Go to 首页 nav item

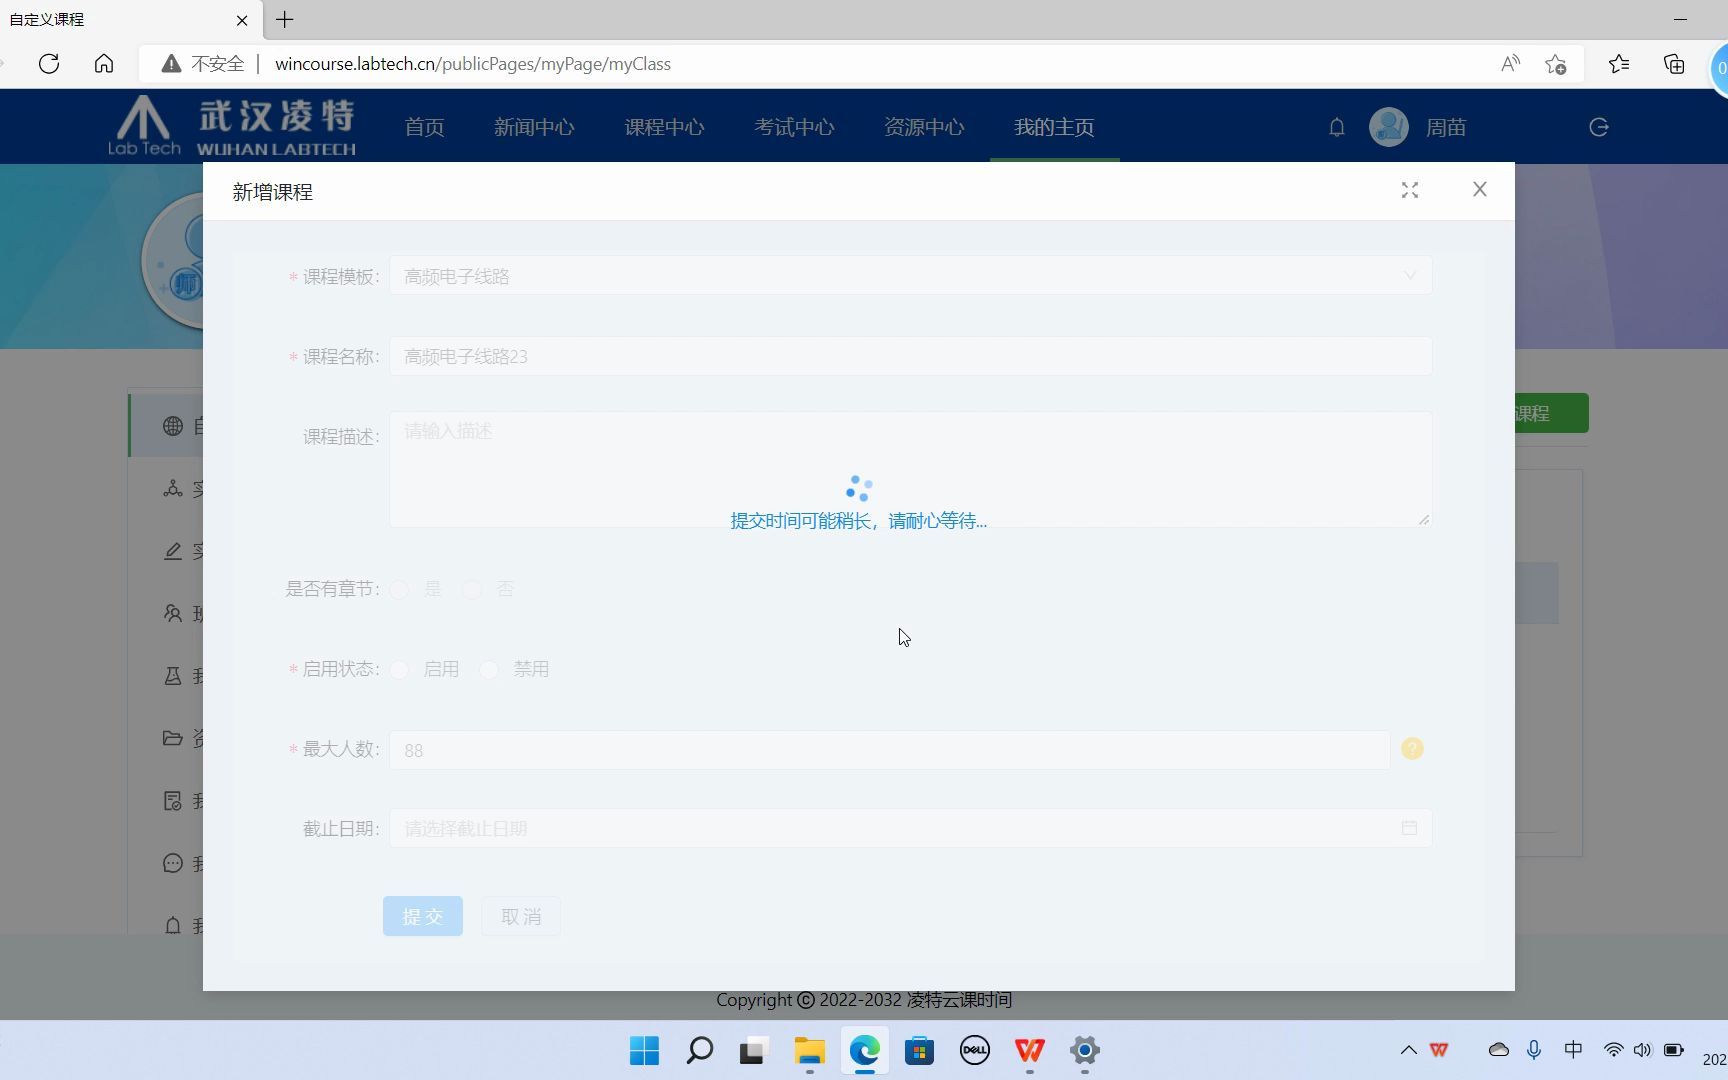coord(424,127)
